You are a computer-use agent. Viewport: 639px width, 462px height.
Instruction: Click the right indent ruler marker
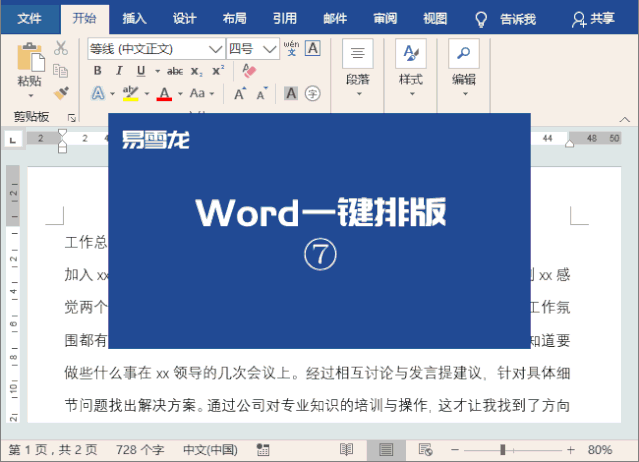click(570, 143)
